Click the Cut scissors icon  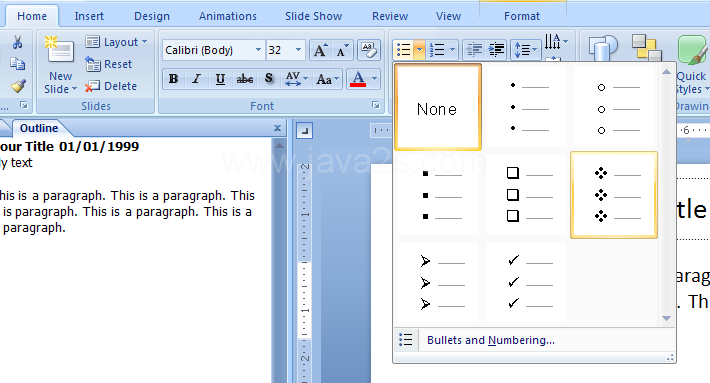click(x=17, y=42)
